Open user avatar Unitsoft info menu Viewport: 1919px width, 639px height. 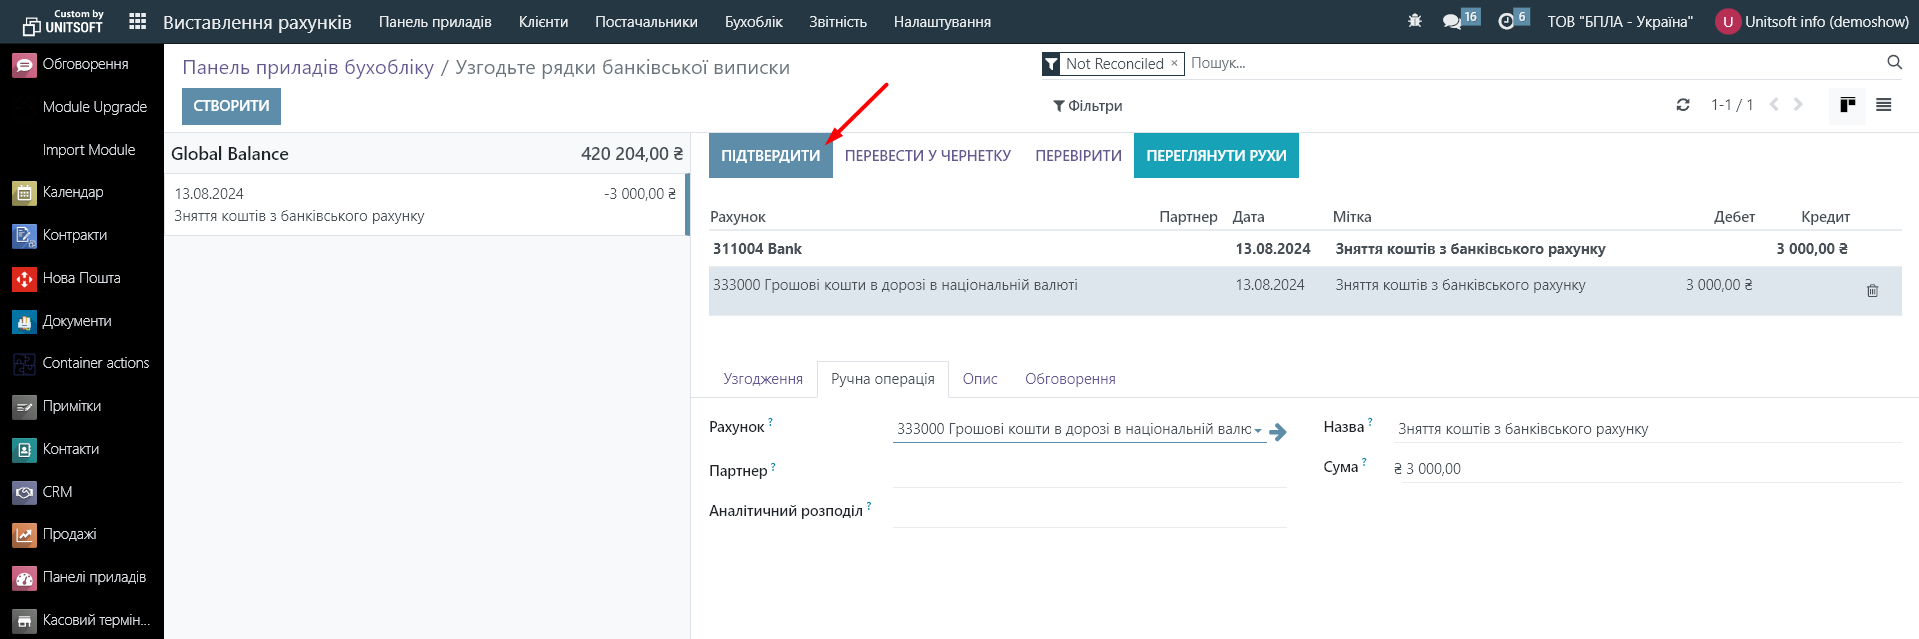click(x=1812, y=21)
